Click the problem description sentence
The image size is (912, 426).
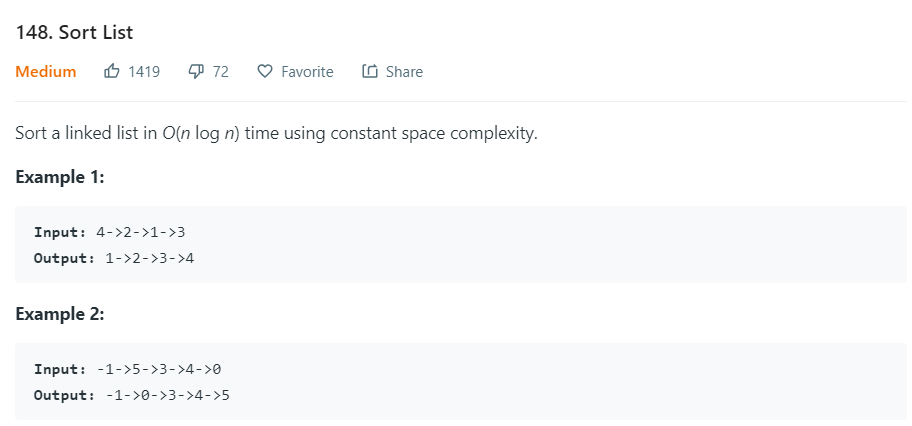(276, 134)
